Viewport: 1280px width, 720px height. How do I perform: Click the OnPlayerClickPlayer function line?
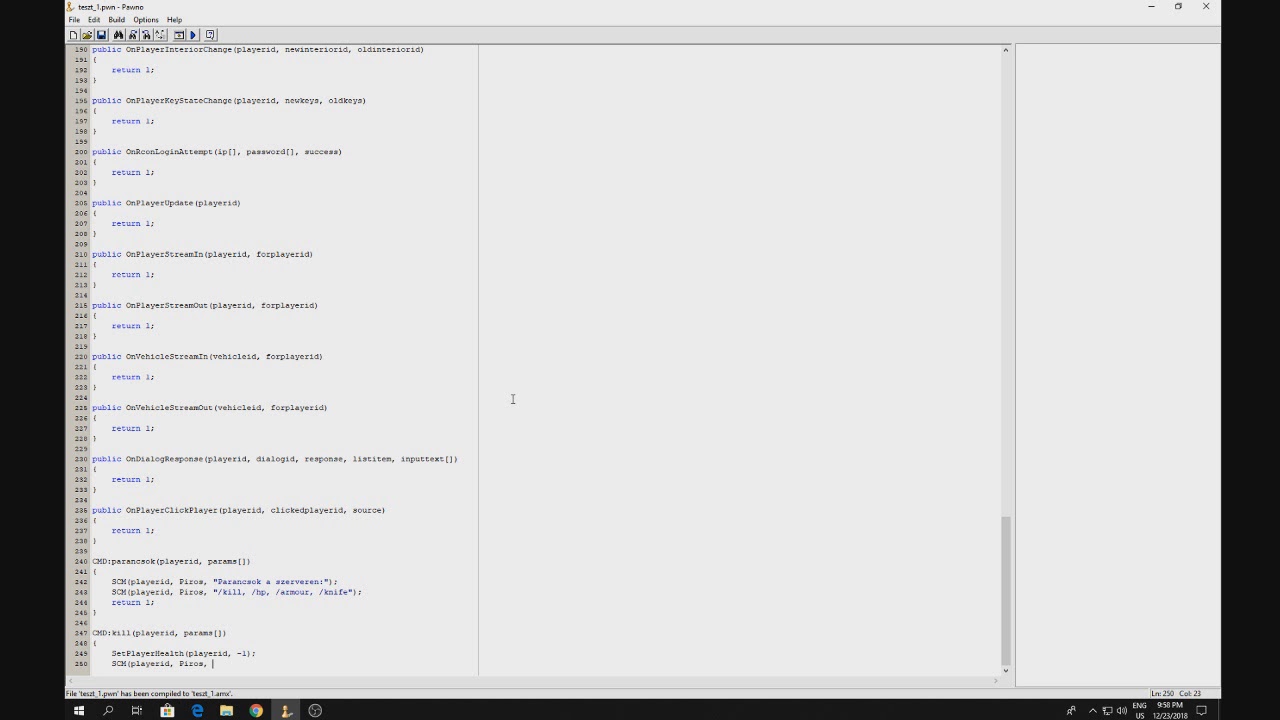(x=238, y=510)
